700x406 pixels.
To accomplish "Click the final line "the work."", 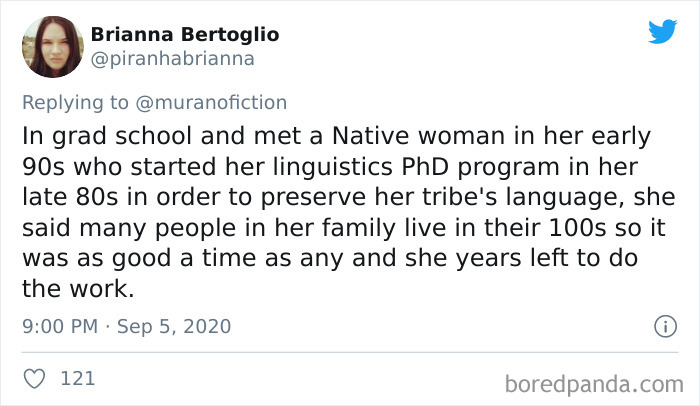I will click(78, 289).
